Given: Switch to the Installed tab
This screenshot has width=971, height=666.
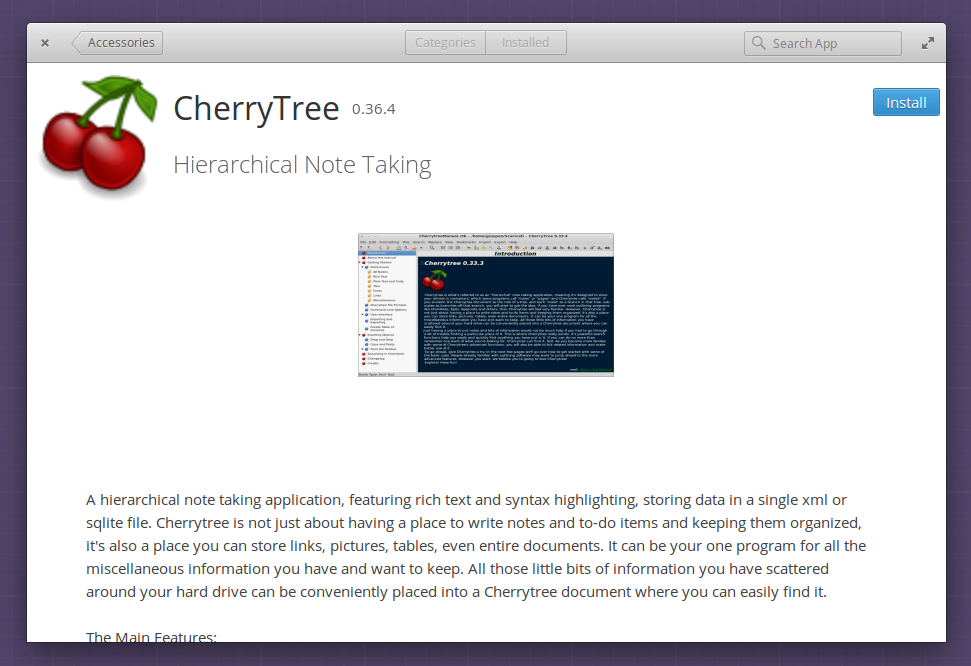Looking at the screenshot, I should (526, 43).
